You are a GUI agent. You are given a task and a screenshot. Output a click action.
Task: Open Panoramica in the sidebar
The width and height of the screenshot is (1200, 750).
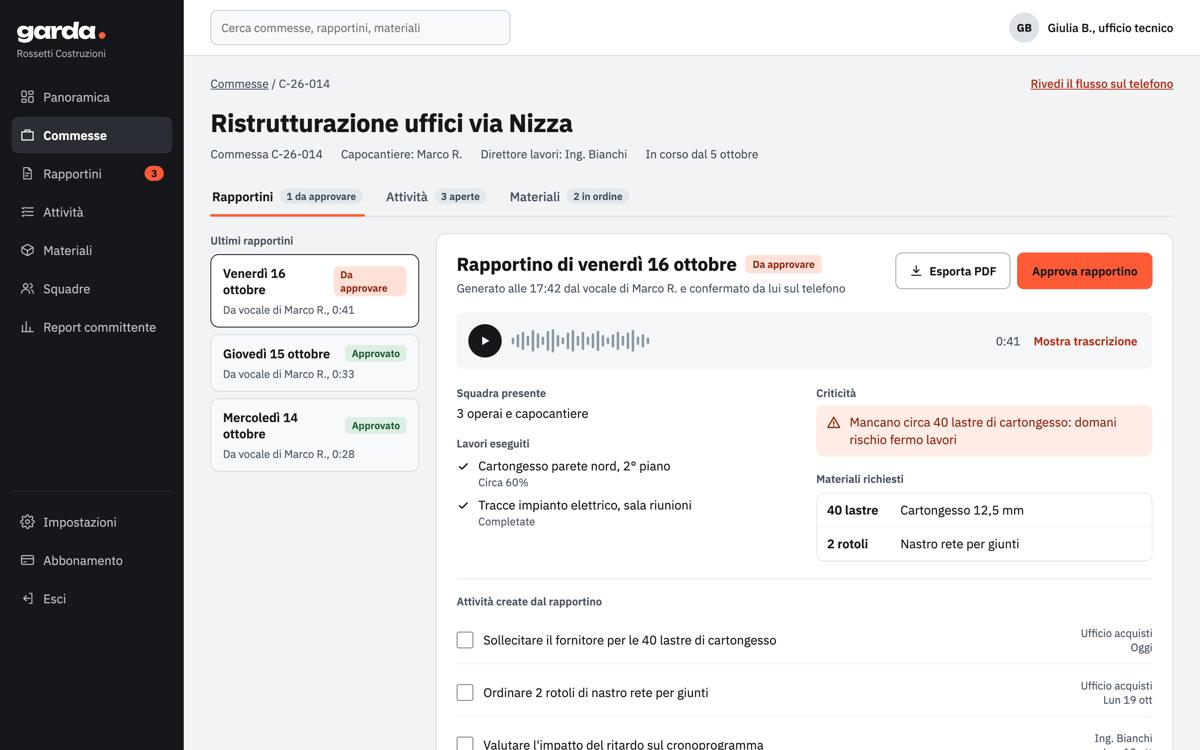[x=92, y=97]
